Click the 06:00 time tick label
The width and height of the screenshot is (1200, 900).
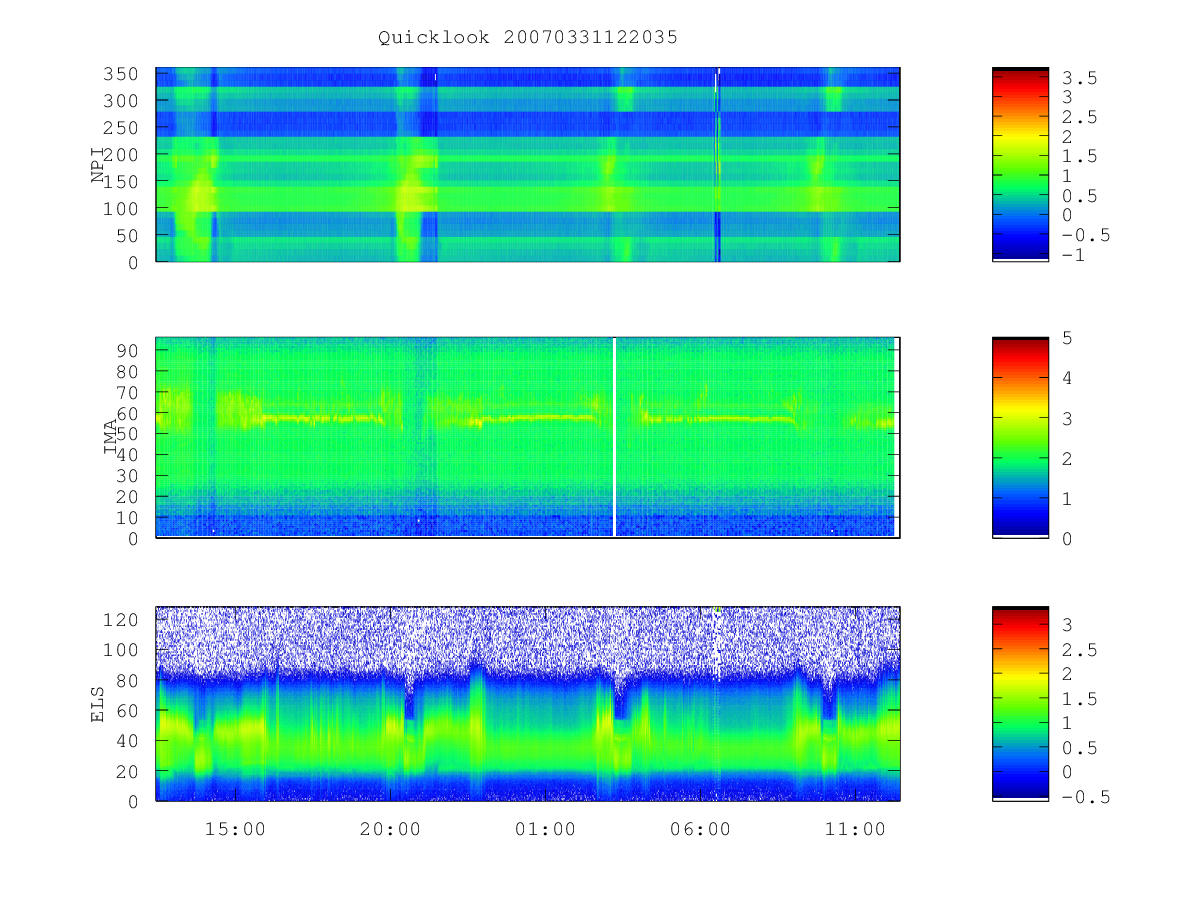coord(700,829)
